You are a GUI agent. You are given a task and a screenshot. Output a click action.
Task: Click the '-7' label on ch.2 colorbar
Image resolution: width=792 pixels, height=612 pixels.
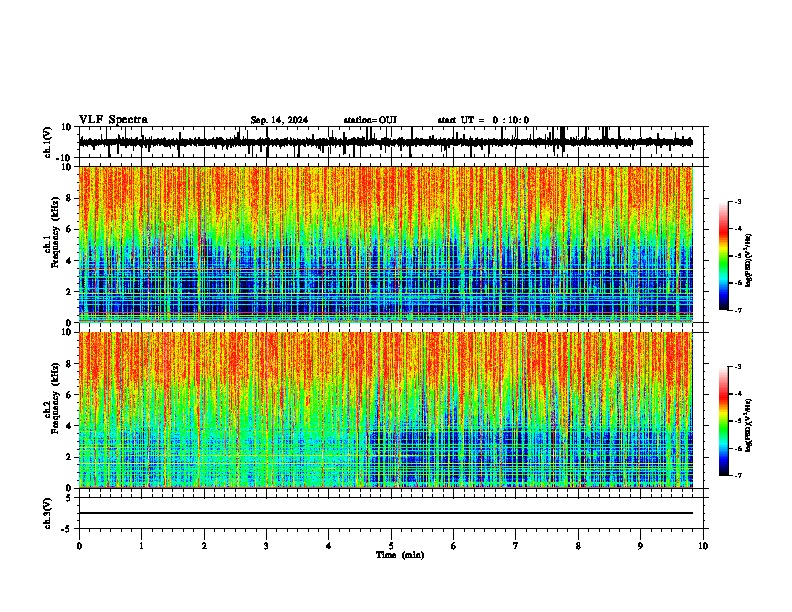coord(737,476)
